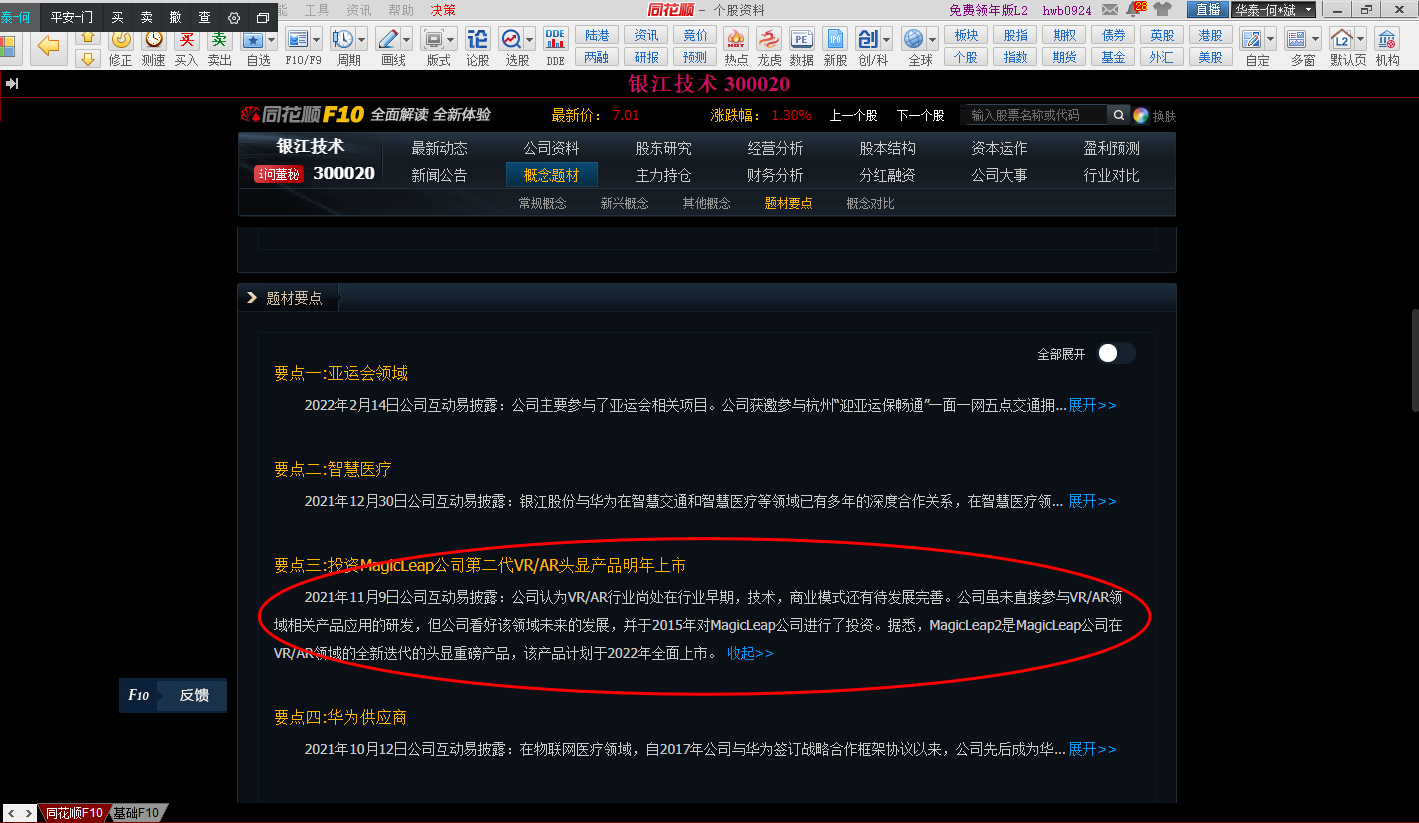Click the notification bell icon
This screenshot has height=823, width=1419.
point(1135,10)
